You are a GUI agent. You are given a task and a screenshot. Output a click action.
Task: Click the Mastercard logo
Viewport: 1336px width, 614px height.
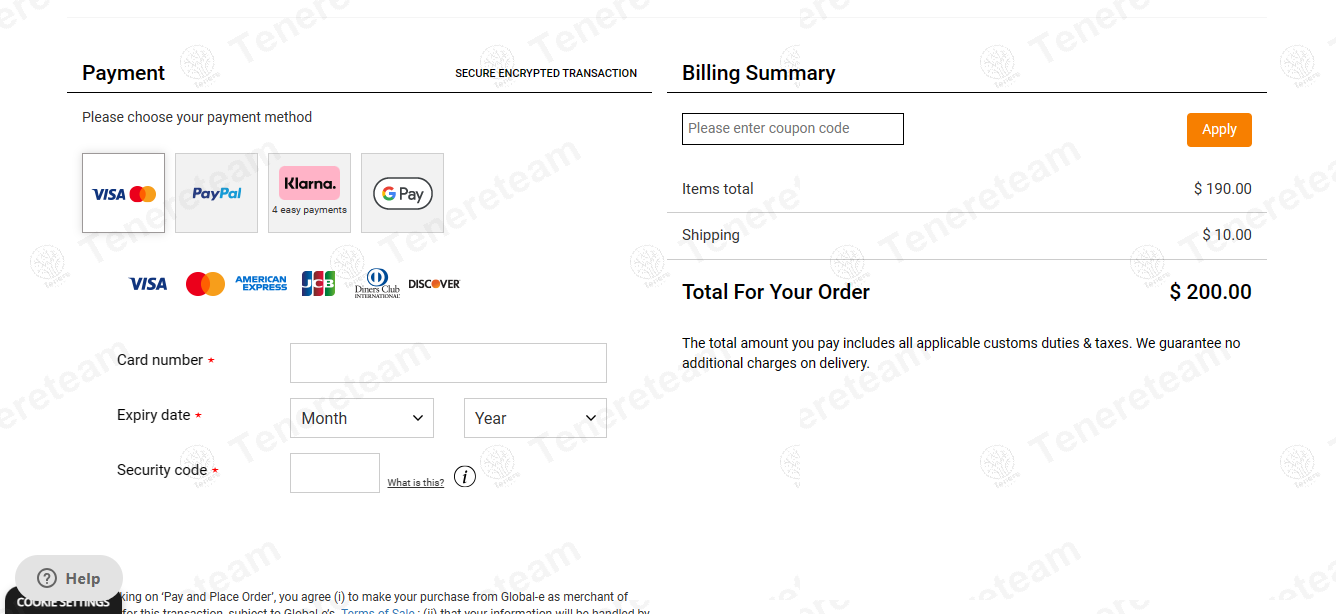(x=205, y=284)
